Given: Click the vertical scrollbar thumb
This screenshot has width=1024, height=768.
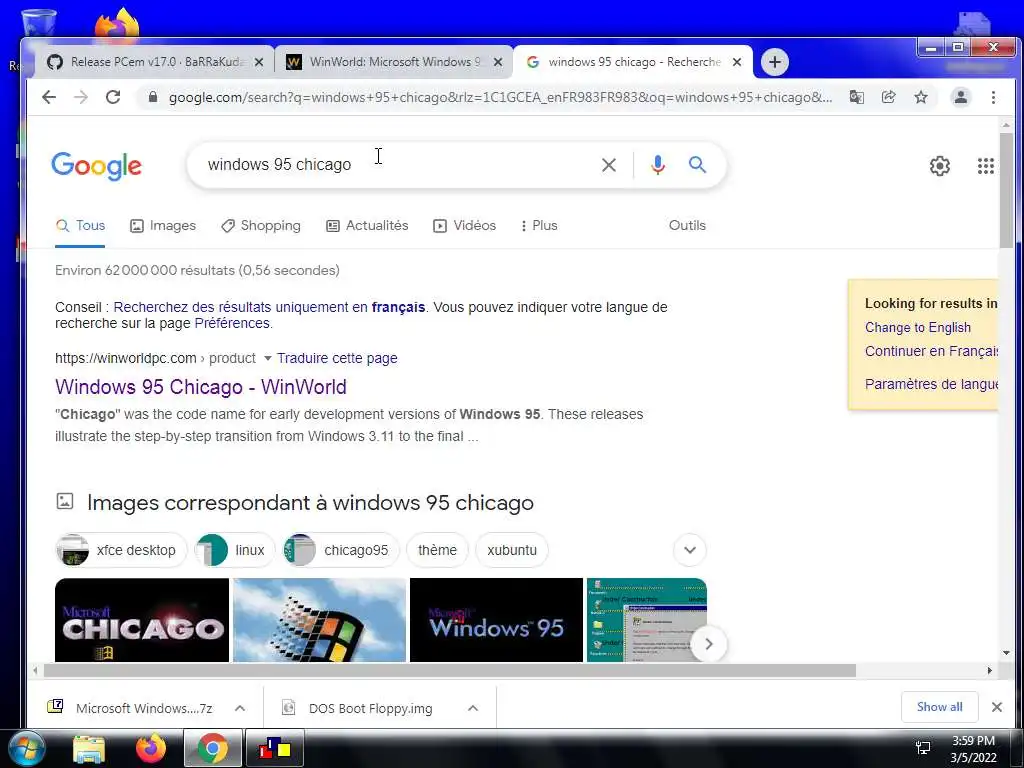Looking at the screenshot, I should pyautogui.click(x=1006, y=190).
